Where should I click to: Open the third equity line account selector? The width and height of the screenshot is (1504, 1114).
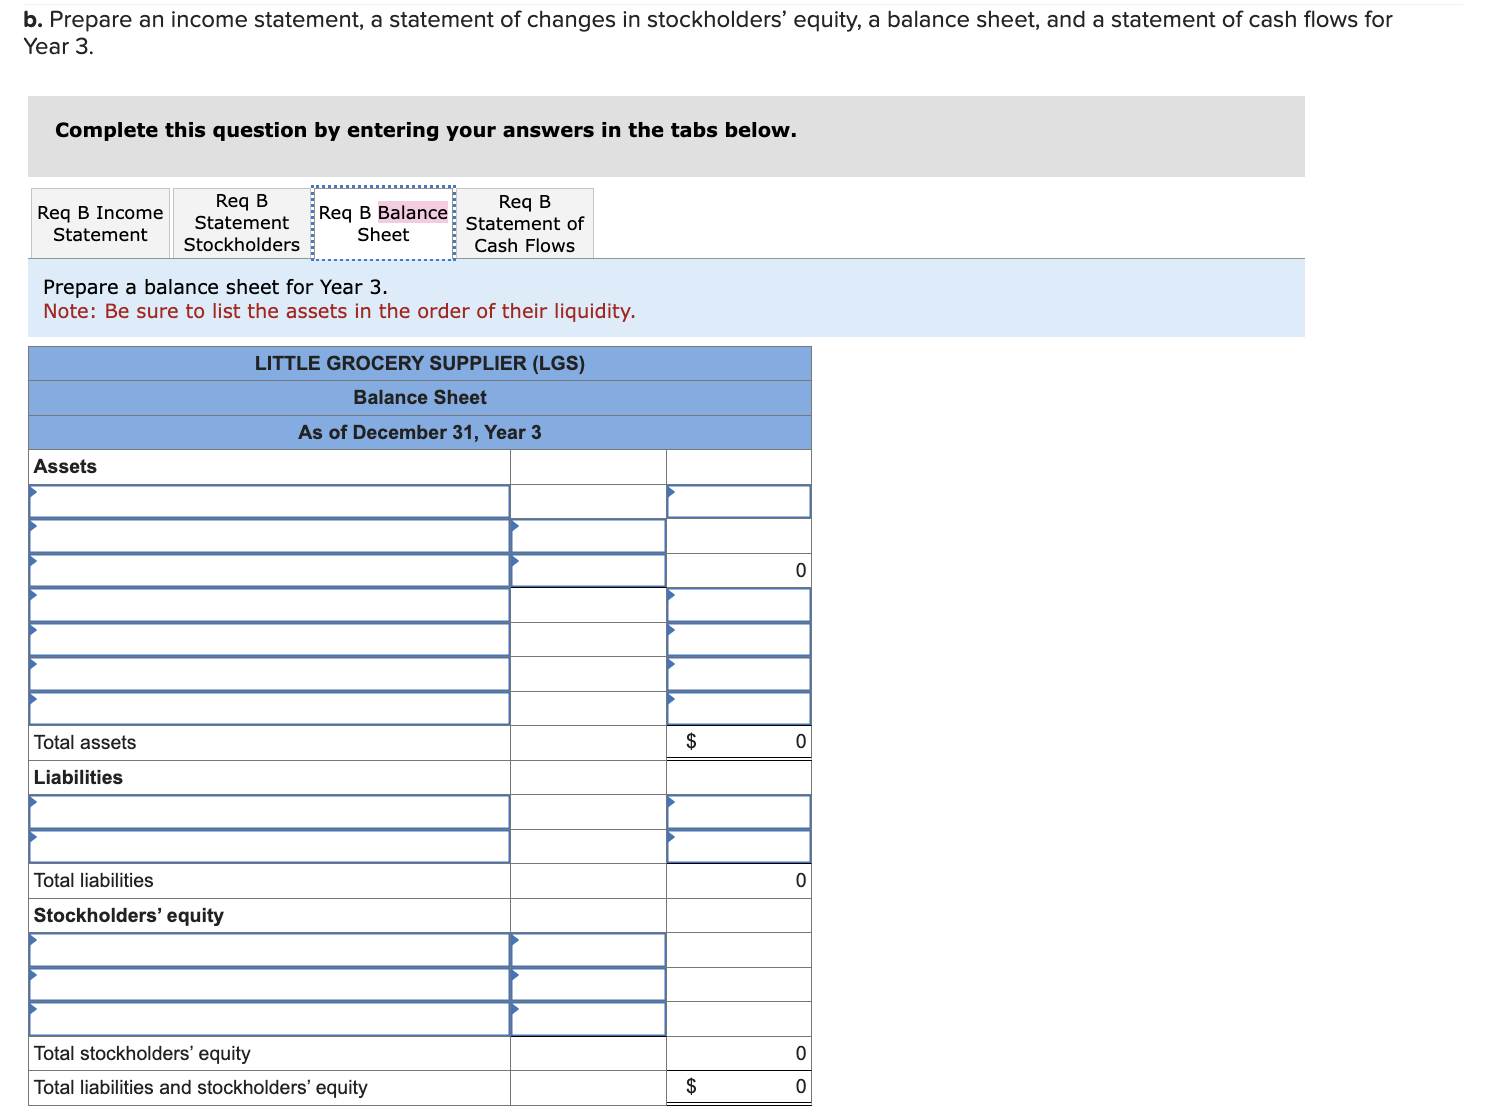270,1019
